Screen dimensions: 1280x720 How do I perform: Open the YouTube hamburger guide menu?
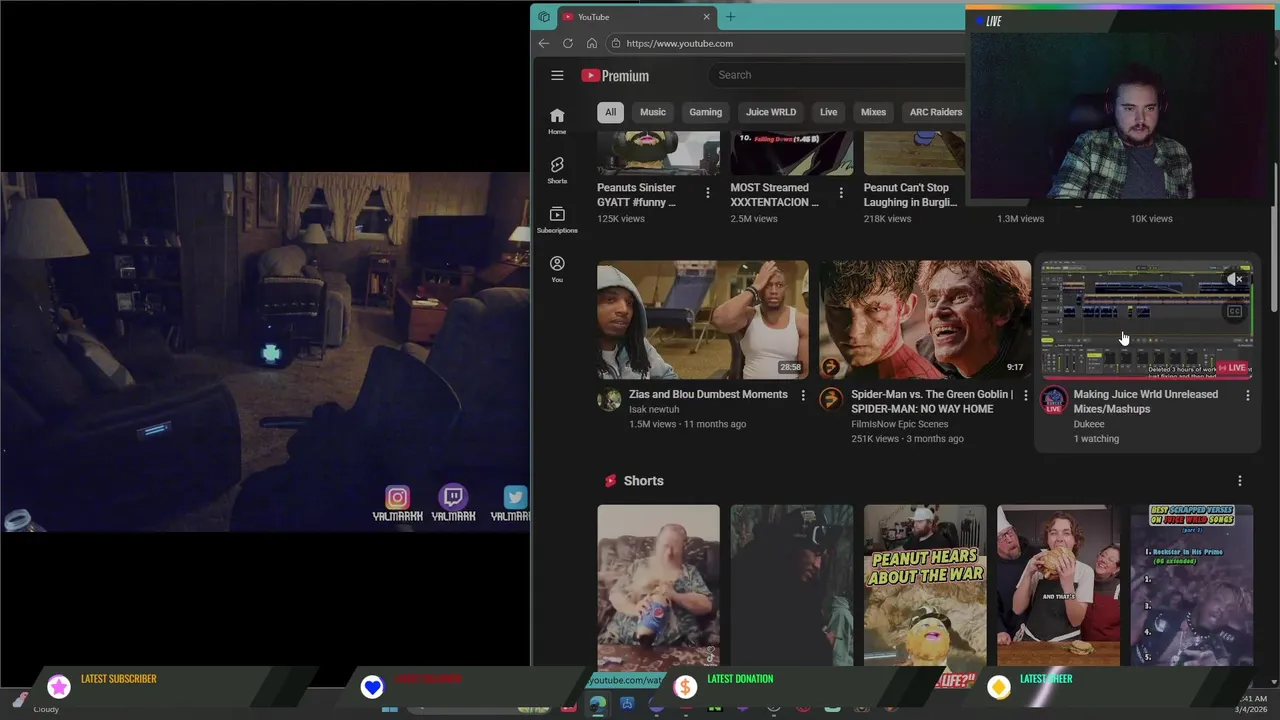click(557, 75)
